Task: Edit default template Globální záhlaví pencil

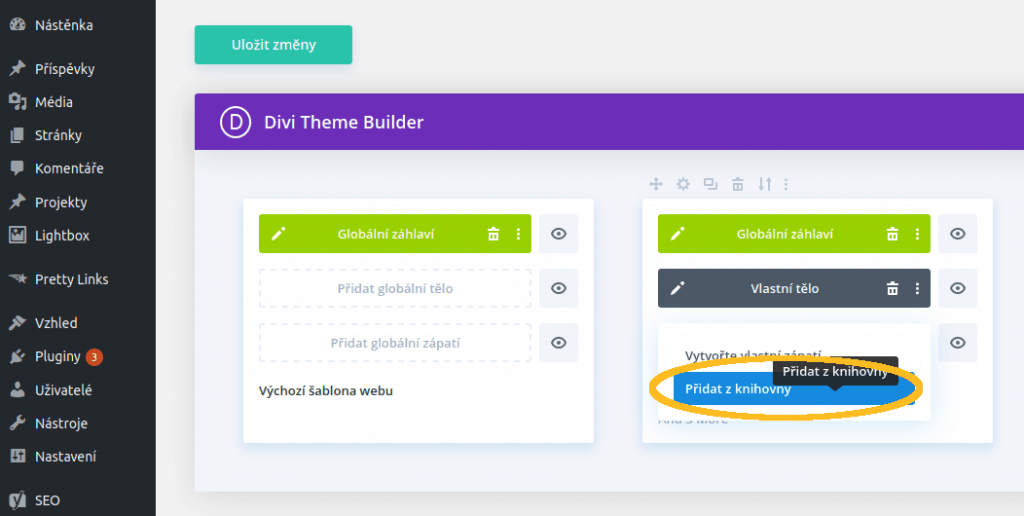Action: pyautogui.click(x=278, y=234)
